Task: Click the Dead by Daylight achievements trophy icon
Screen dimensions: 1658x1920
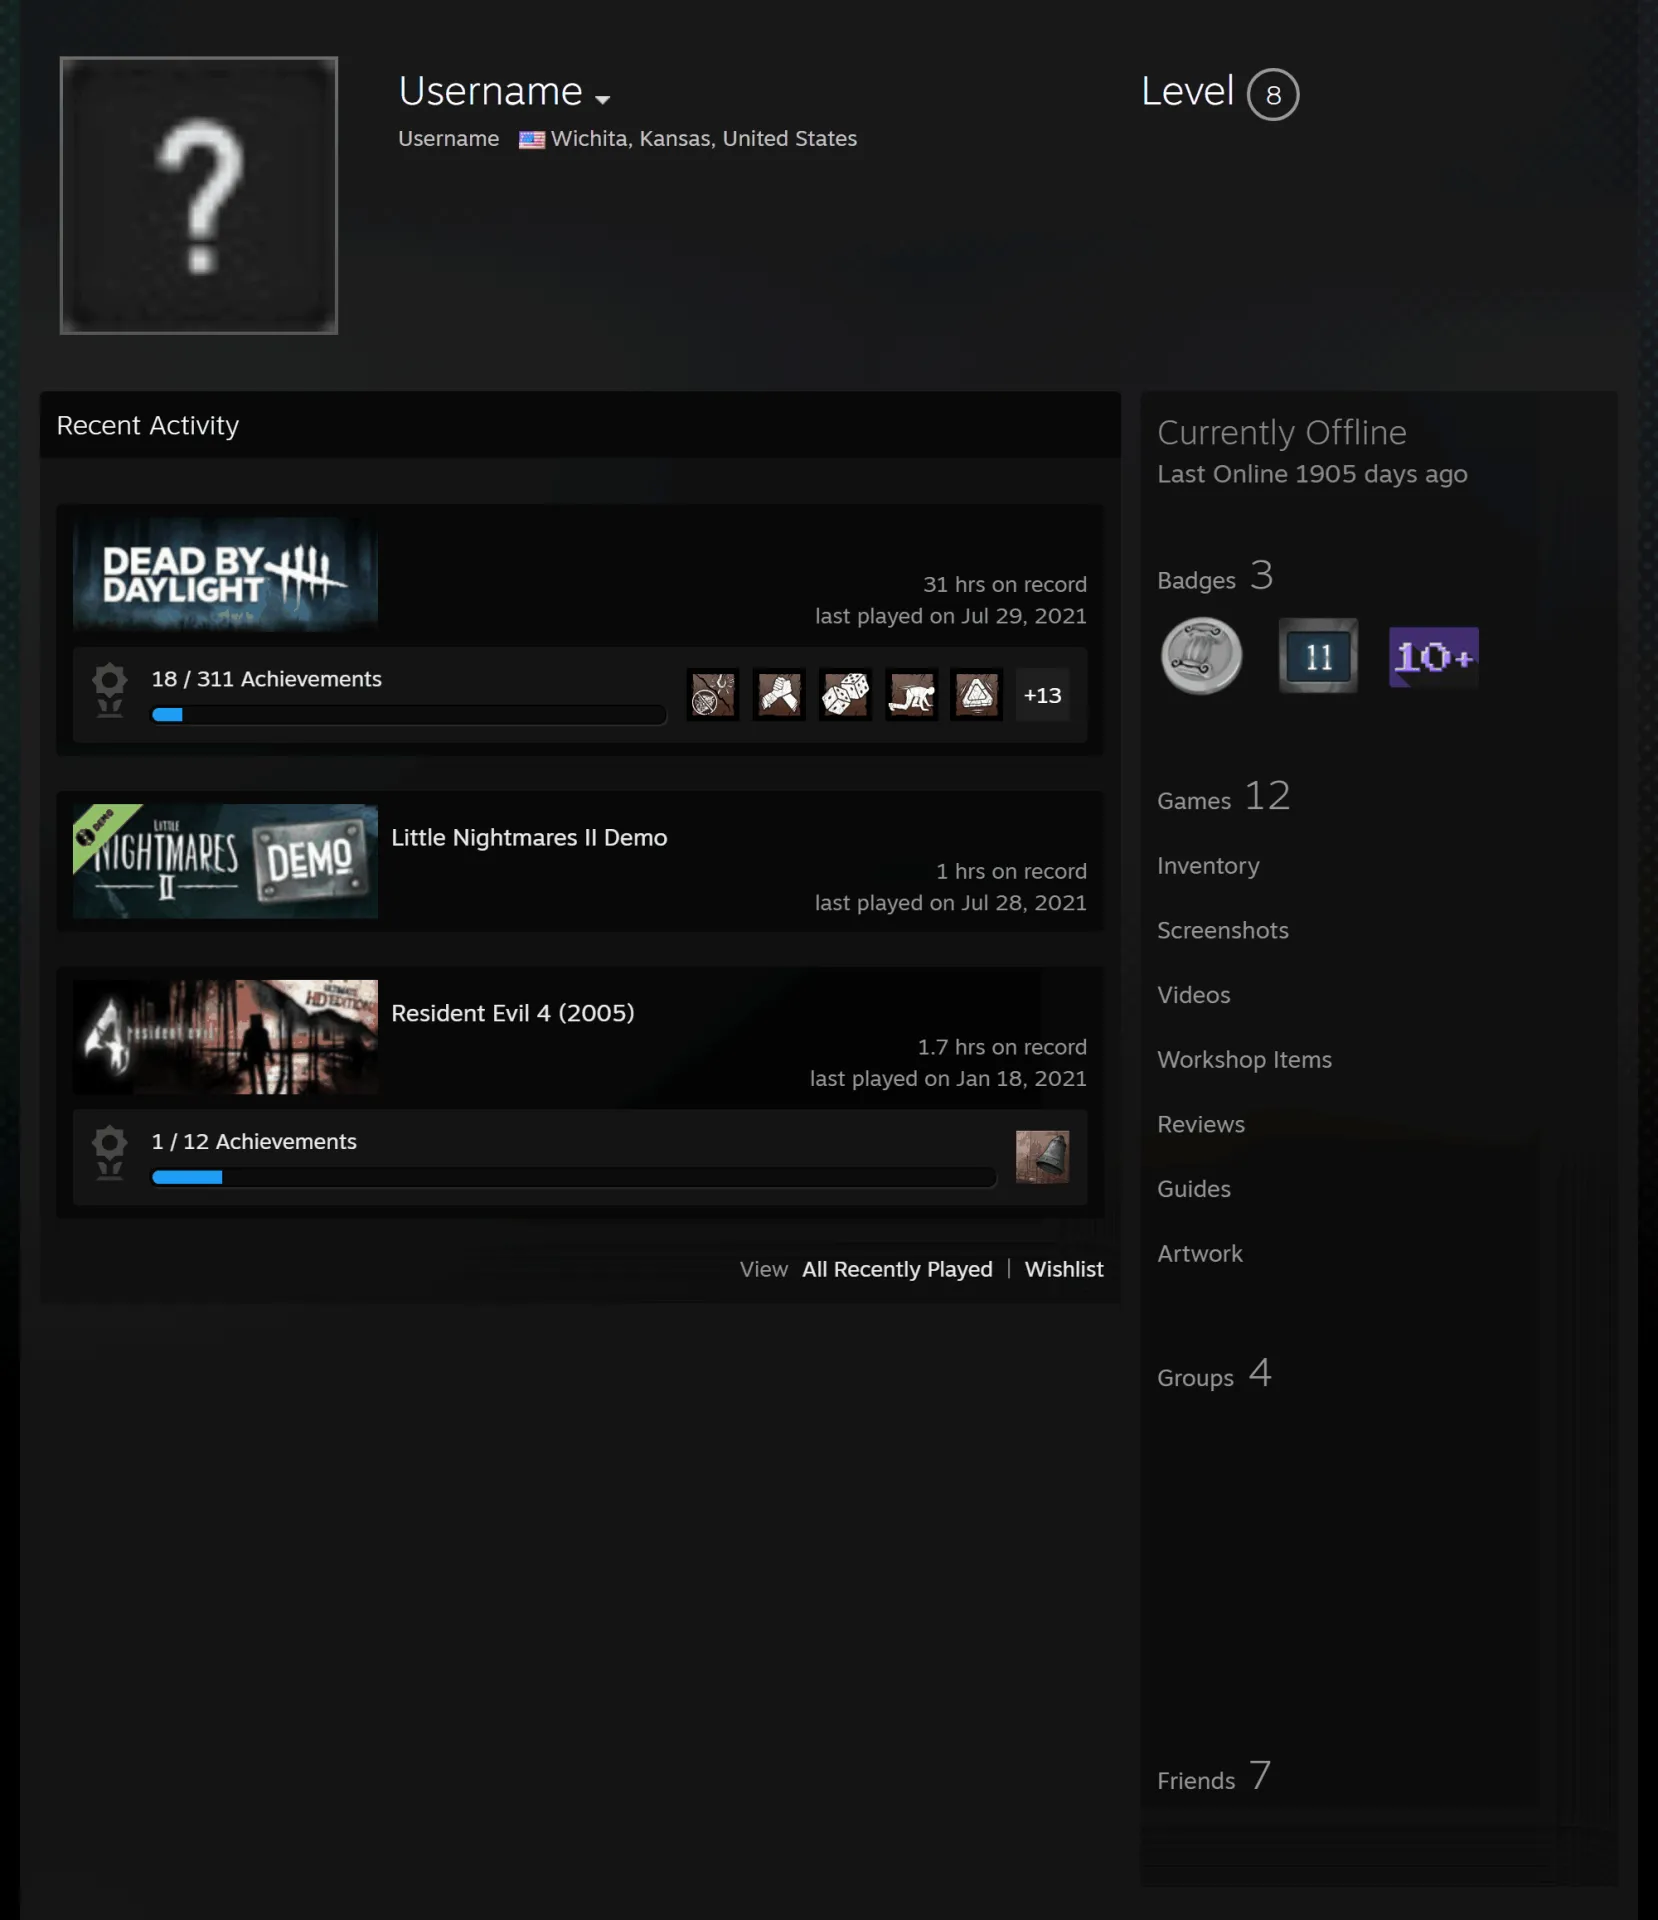Action: pos(110,691)
